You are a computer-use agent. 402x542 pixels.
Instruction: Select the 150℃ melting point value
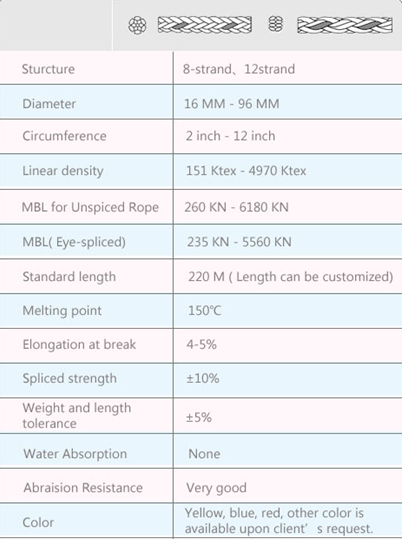[x=204, y=310]
